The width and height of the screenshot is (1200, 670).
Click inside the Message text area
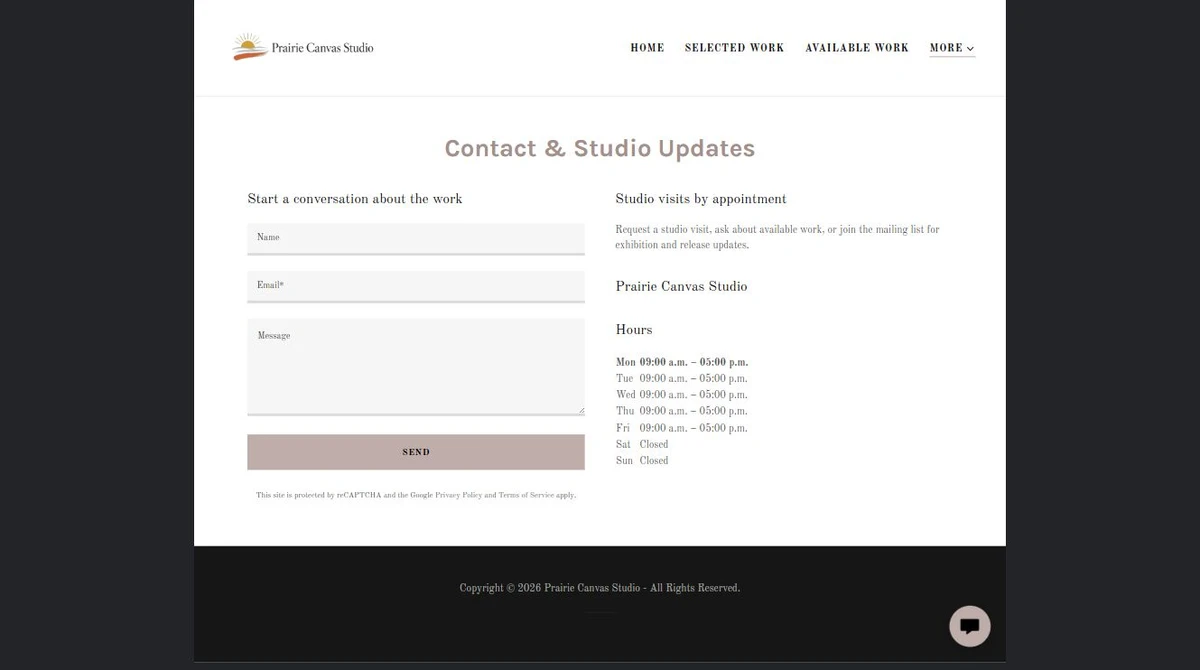pyautogui.click(x=416, y=366)
